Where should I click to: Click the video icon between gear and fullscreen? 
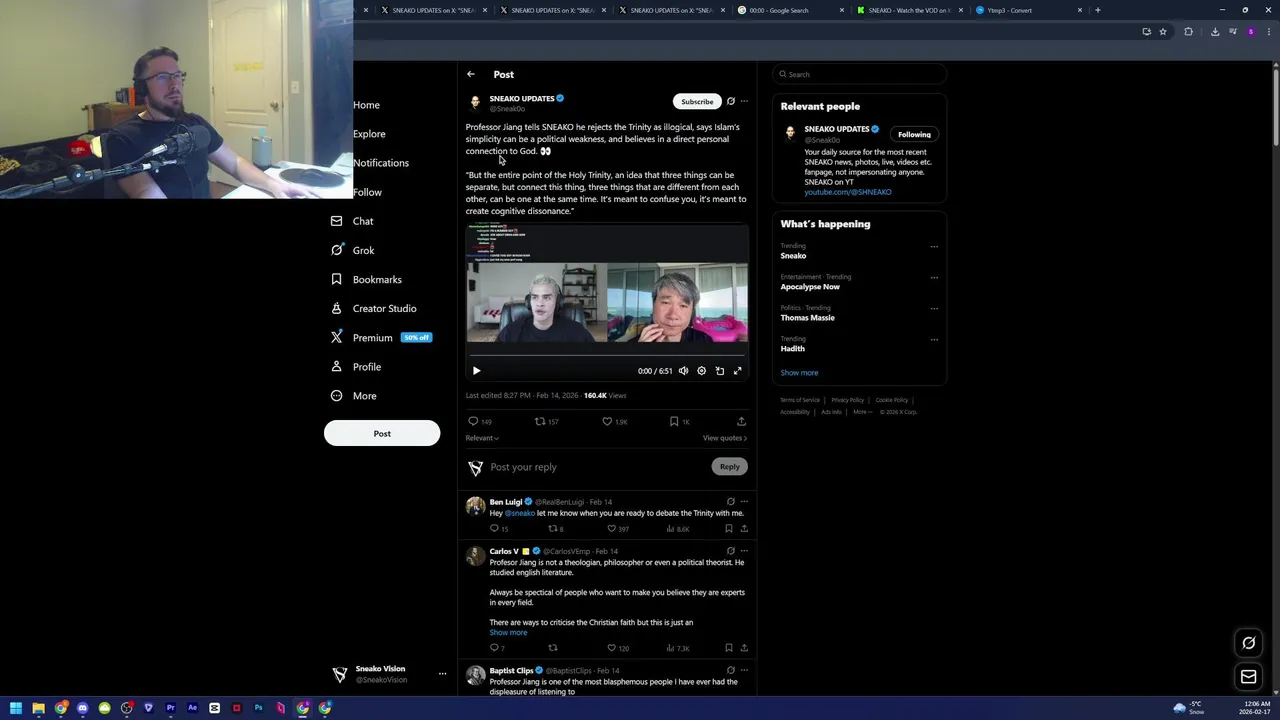click(719, 371)
